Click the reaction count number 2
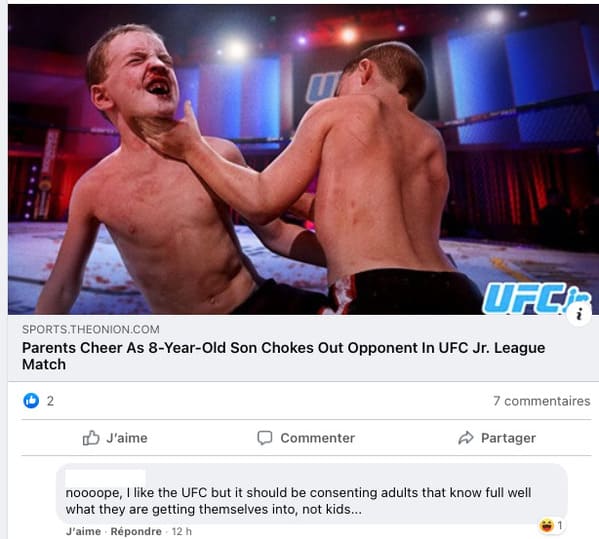599x539 pixels. 50,401
